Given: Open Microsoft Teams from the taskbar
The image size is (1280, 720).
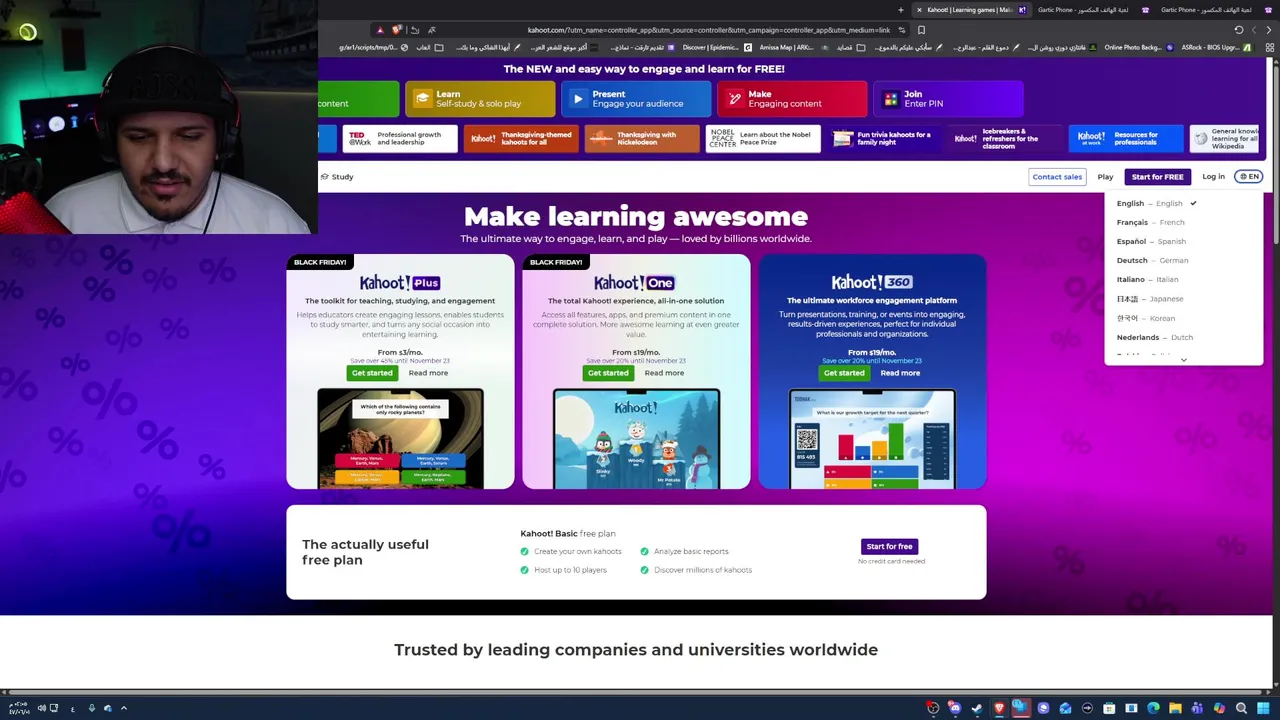Looking at the screenshot, I should pyautogui.click(x=1197, y=708).
